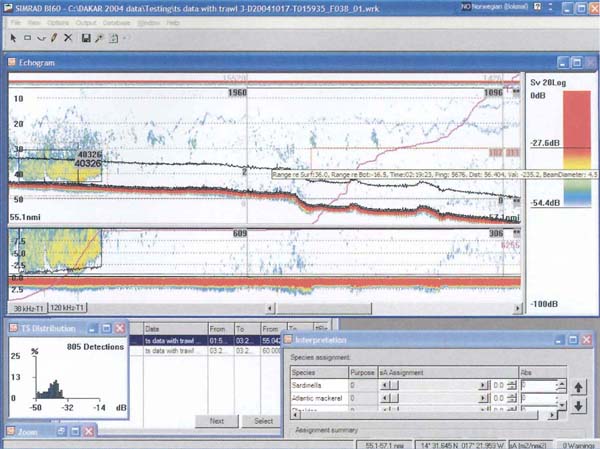Open the File menu

(x=16, y=21)
